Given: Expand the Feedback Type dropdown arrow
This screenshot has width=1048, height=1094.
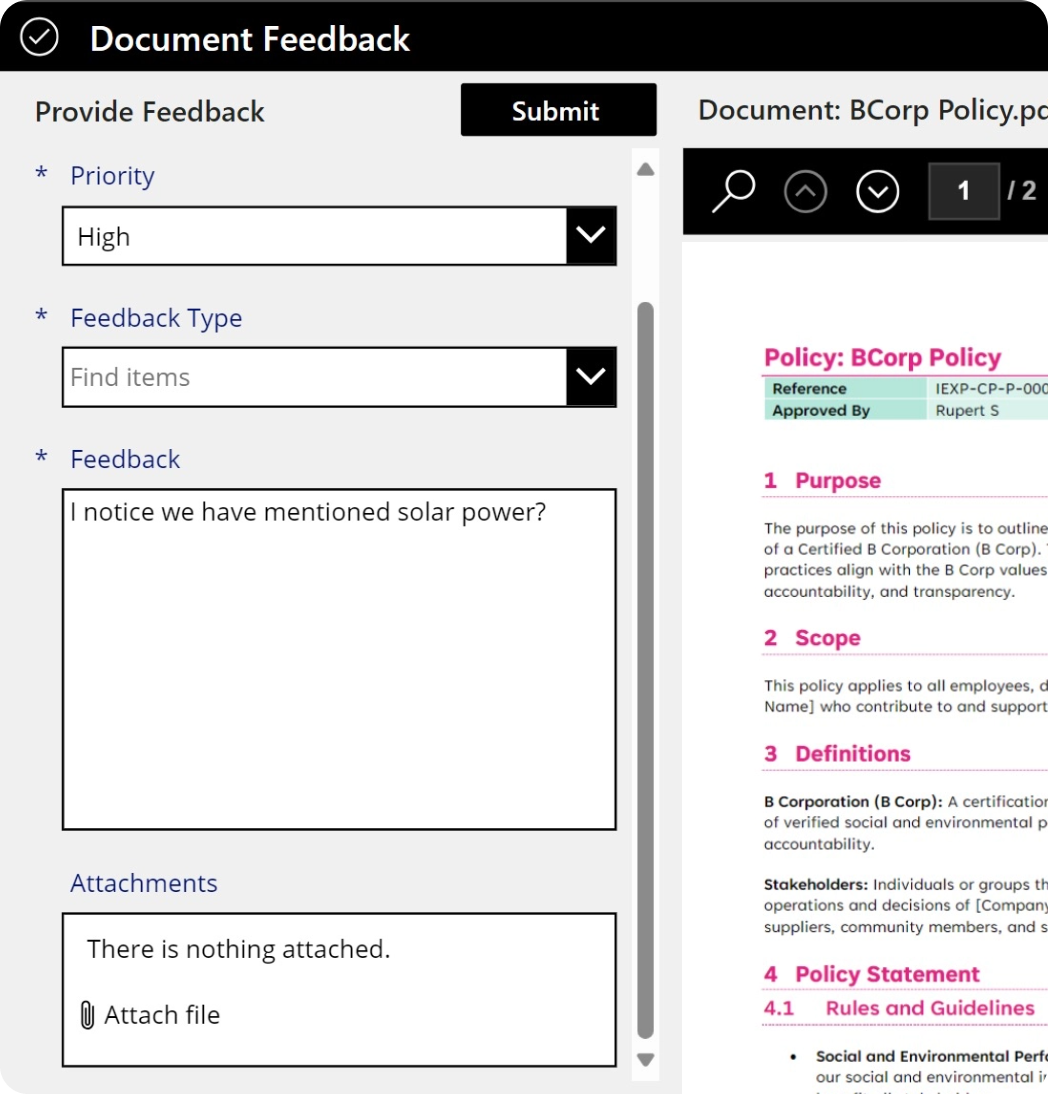Looking at the screenshot, I should pyautogui.click(x=591, y=377).
